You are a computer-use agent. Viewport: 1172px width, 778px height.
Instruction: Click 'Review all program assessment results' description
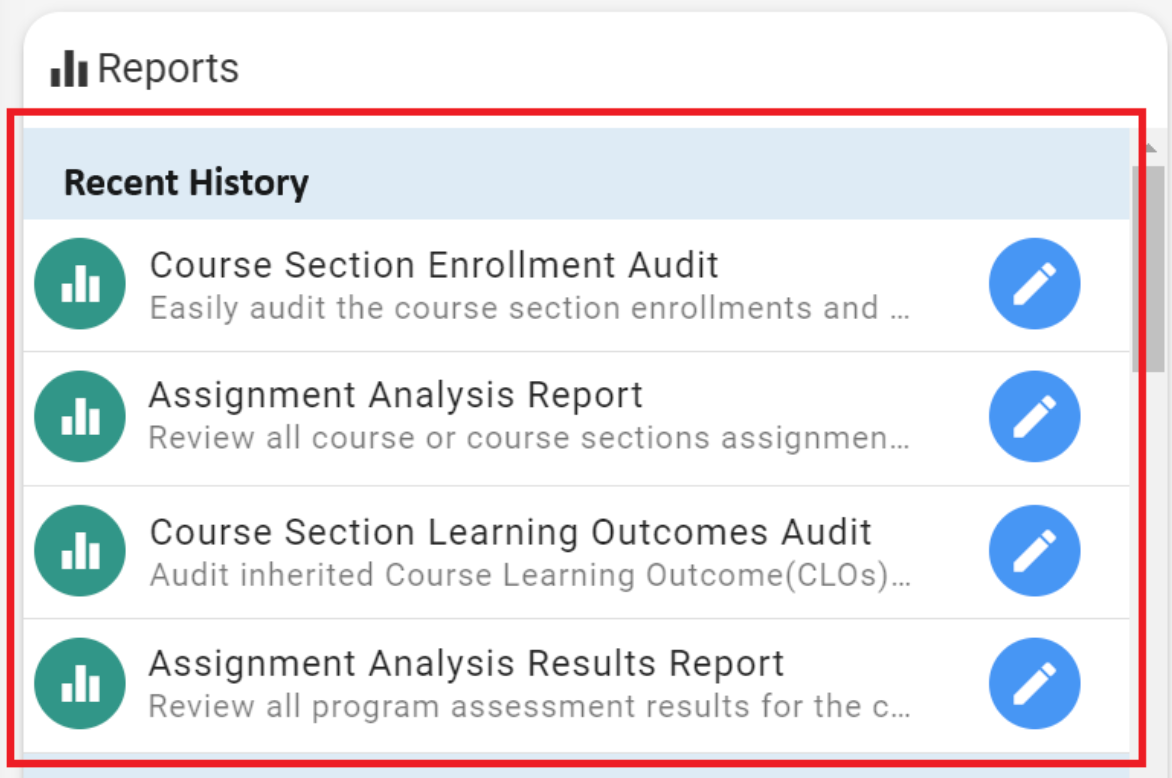[529, 707]
